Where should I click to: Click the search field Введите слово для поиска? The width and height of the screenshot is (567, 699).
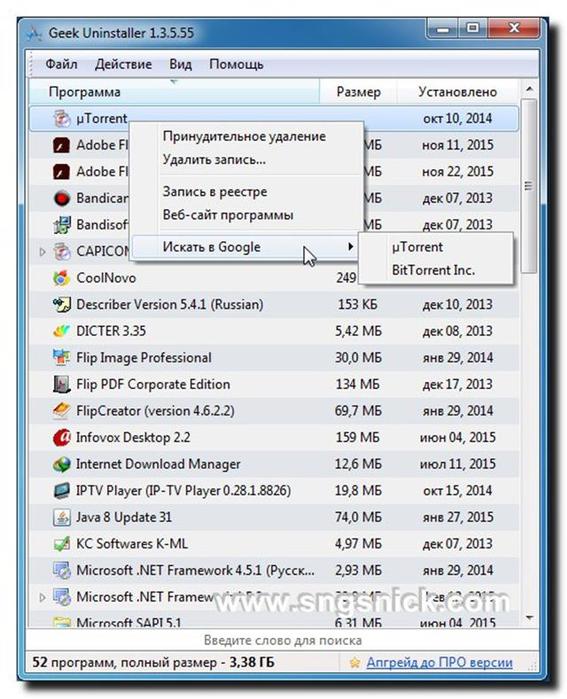pyautogui.click(x=283, y=641)
